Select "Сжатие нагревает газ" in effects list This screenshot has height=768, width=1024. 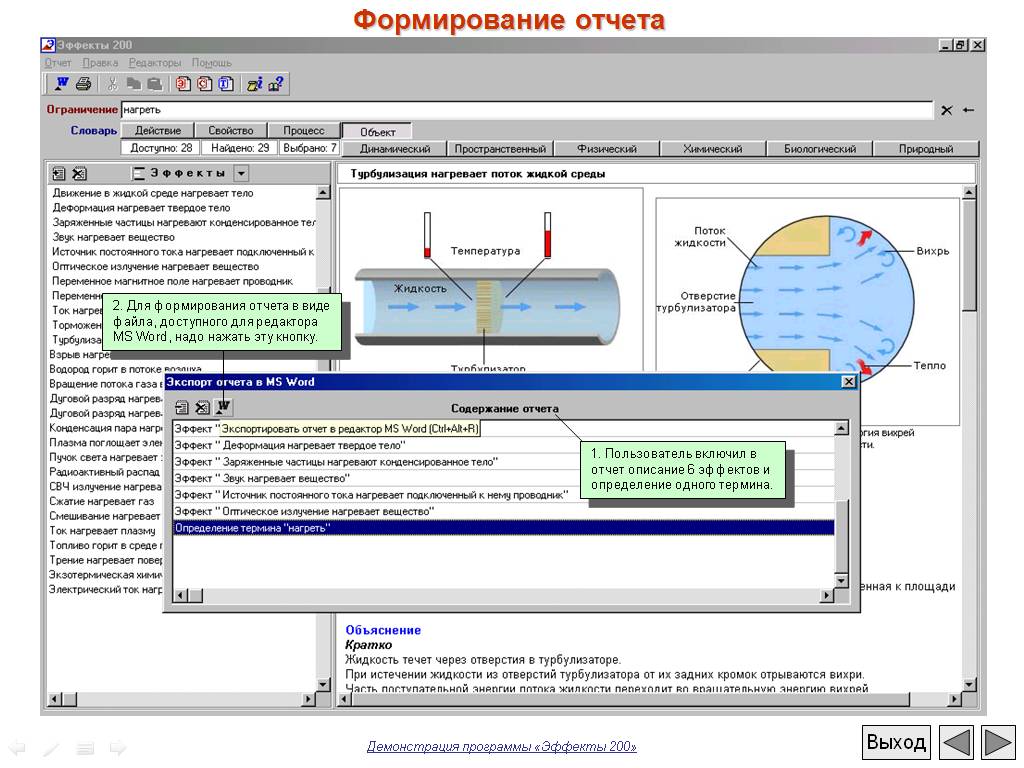[102, 502]
